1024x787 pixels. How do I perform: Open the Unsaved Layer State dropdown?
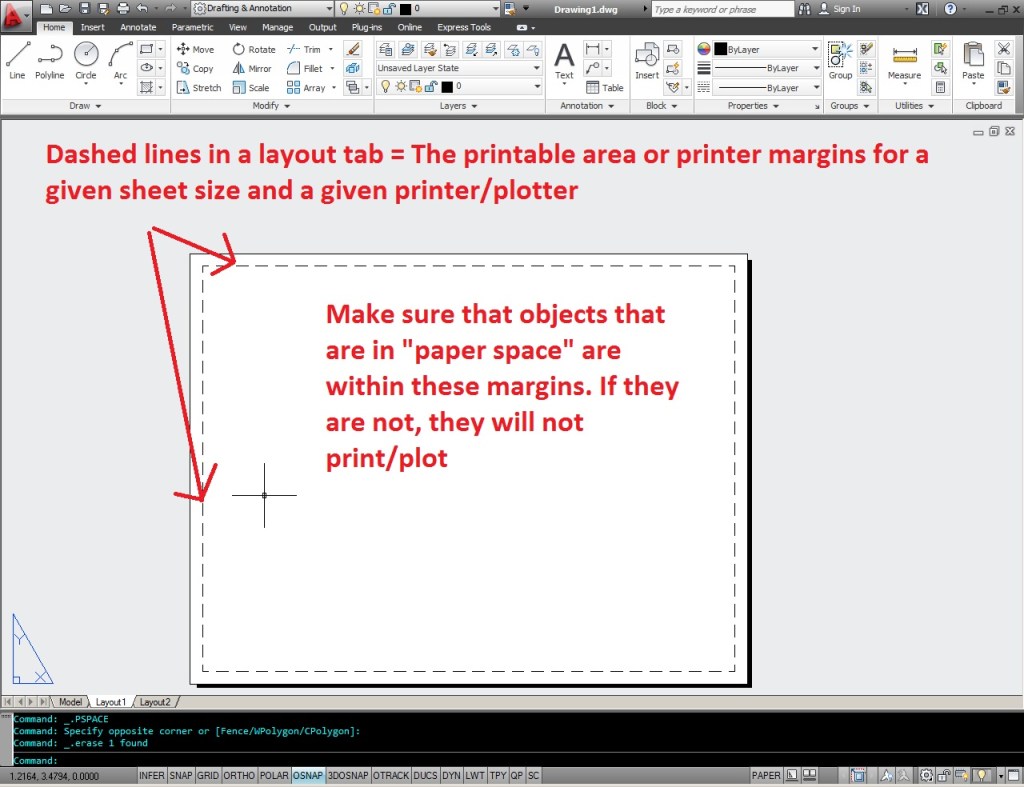457,67
